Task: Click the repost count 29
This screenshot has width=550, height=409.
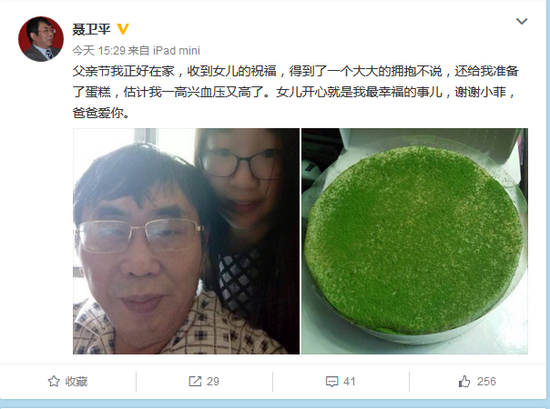Action: (x=213, y=382)
